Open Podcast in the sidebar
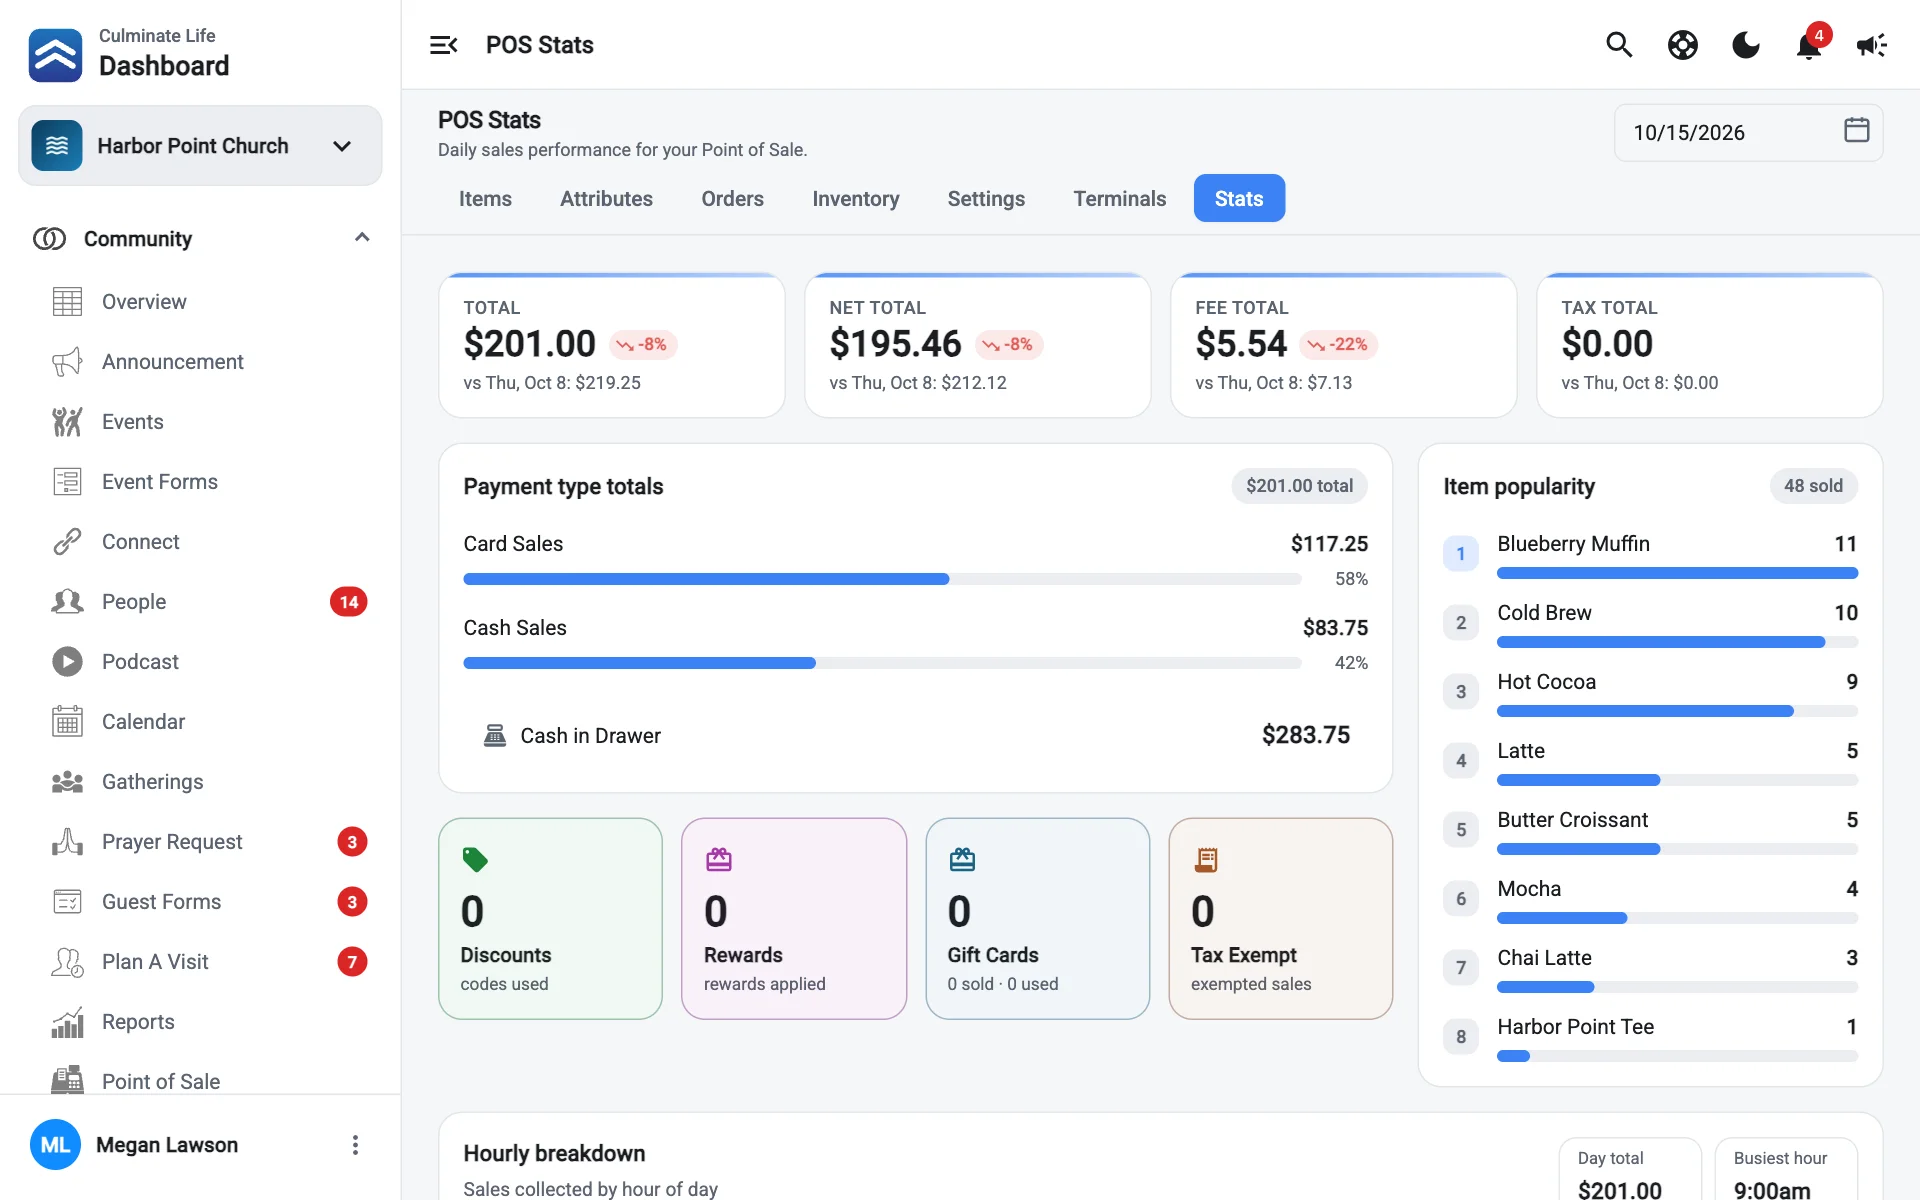 coord(200,662)
